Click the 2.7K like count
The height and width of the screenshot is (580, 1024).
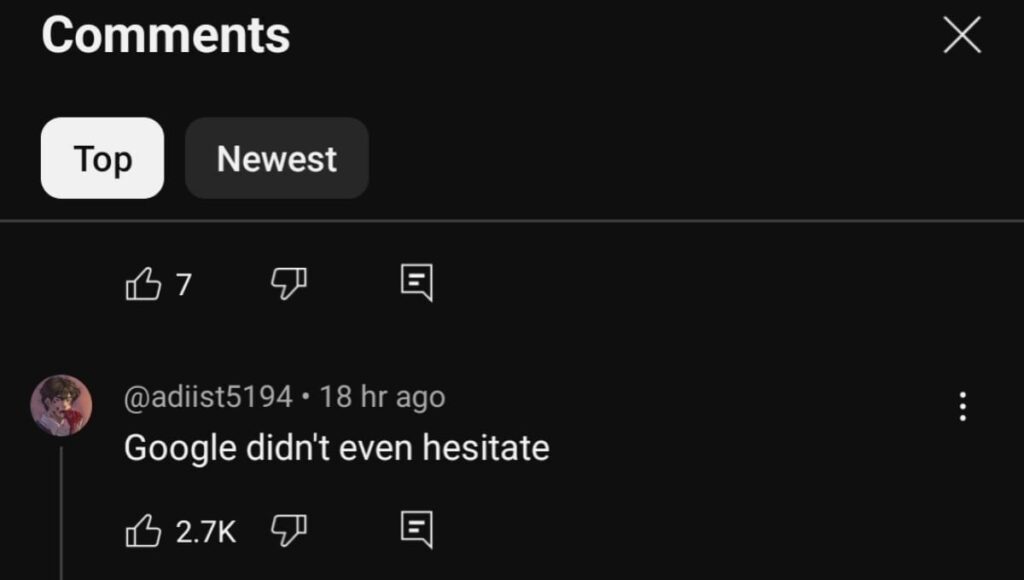pos(206,531)
